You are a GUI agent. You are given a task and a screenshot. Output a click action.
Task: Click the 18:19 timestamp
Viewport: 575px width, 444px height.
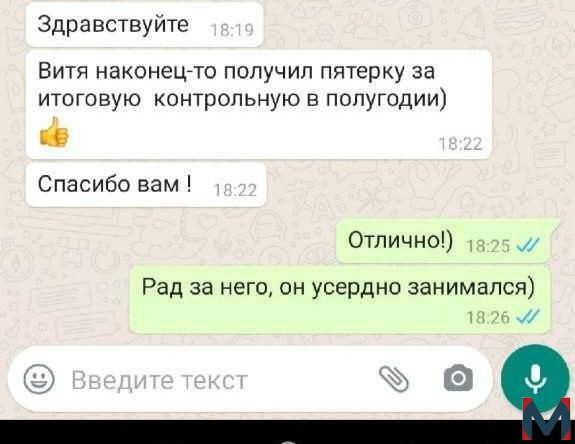232,30
